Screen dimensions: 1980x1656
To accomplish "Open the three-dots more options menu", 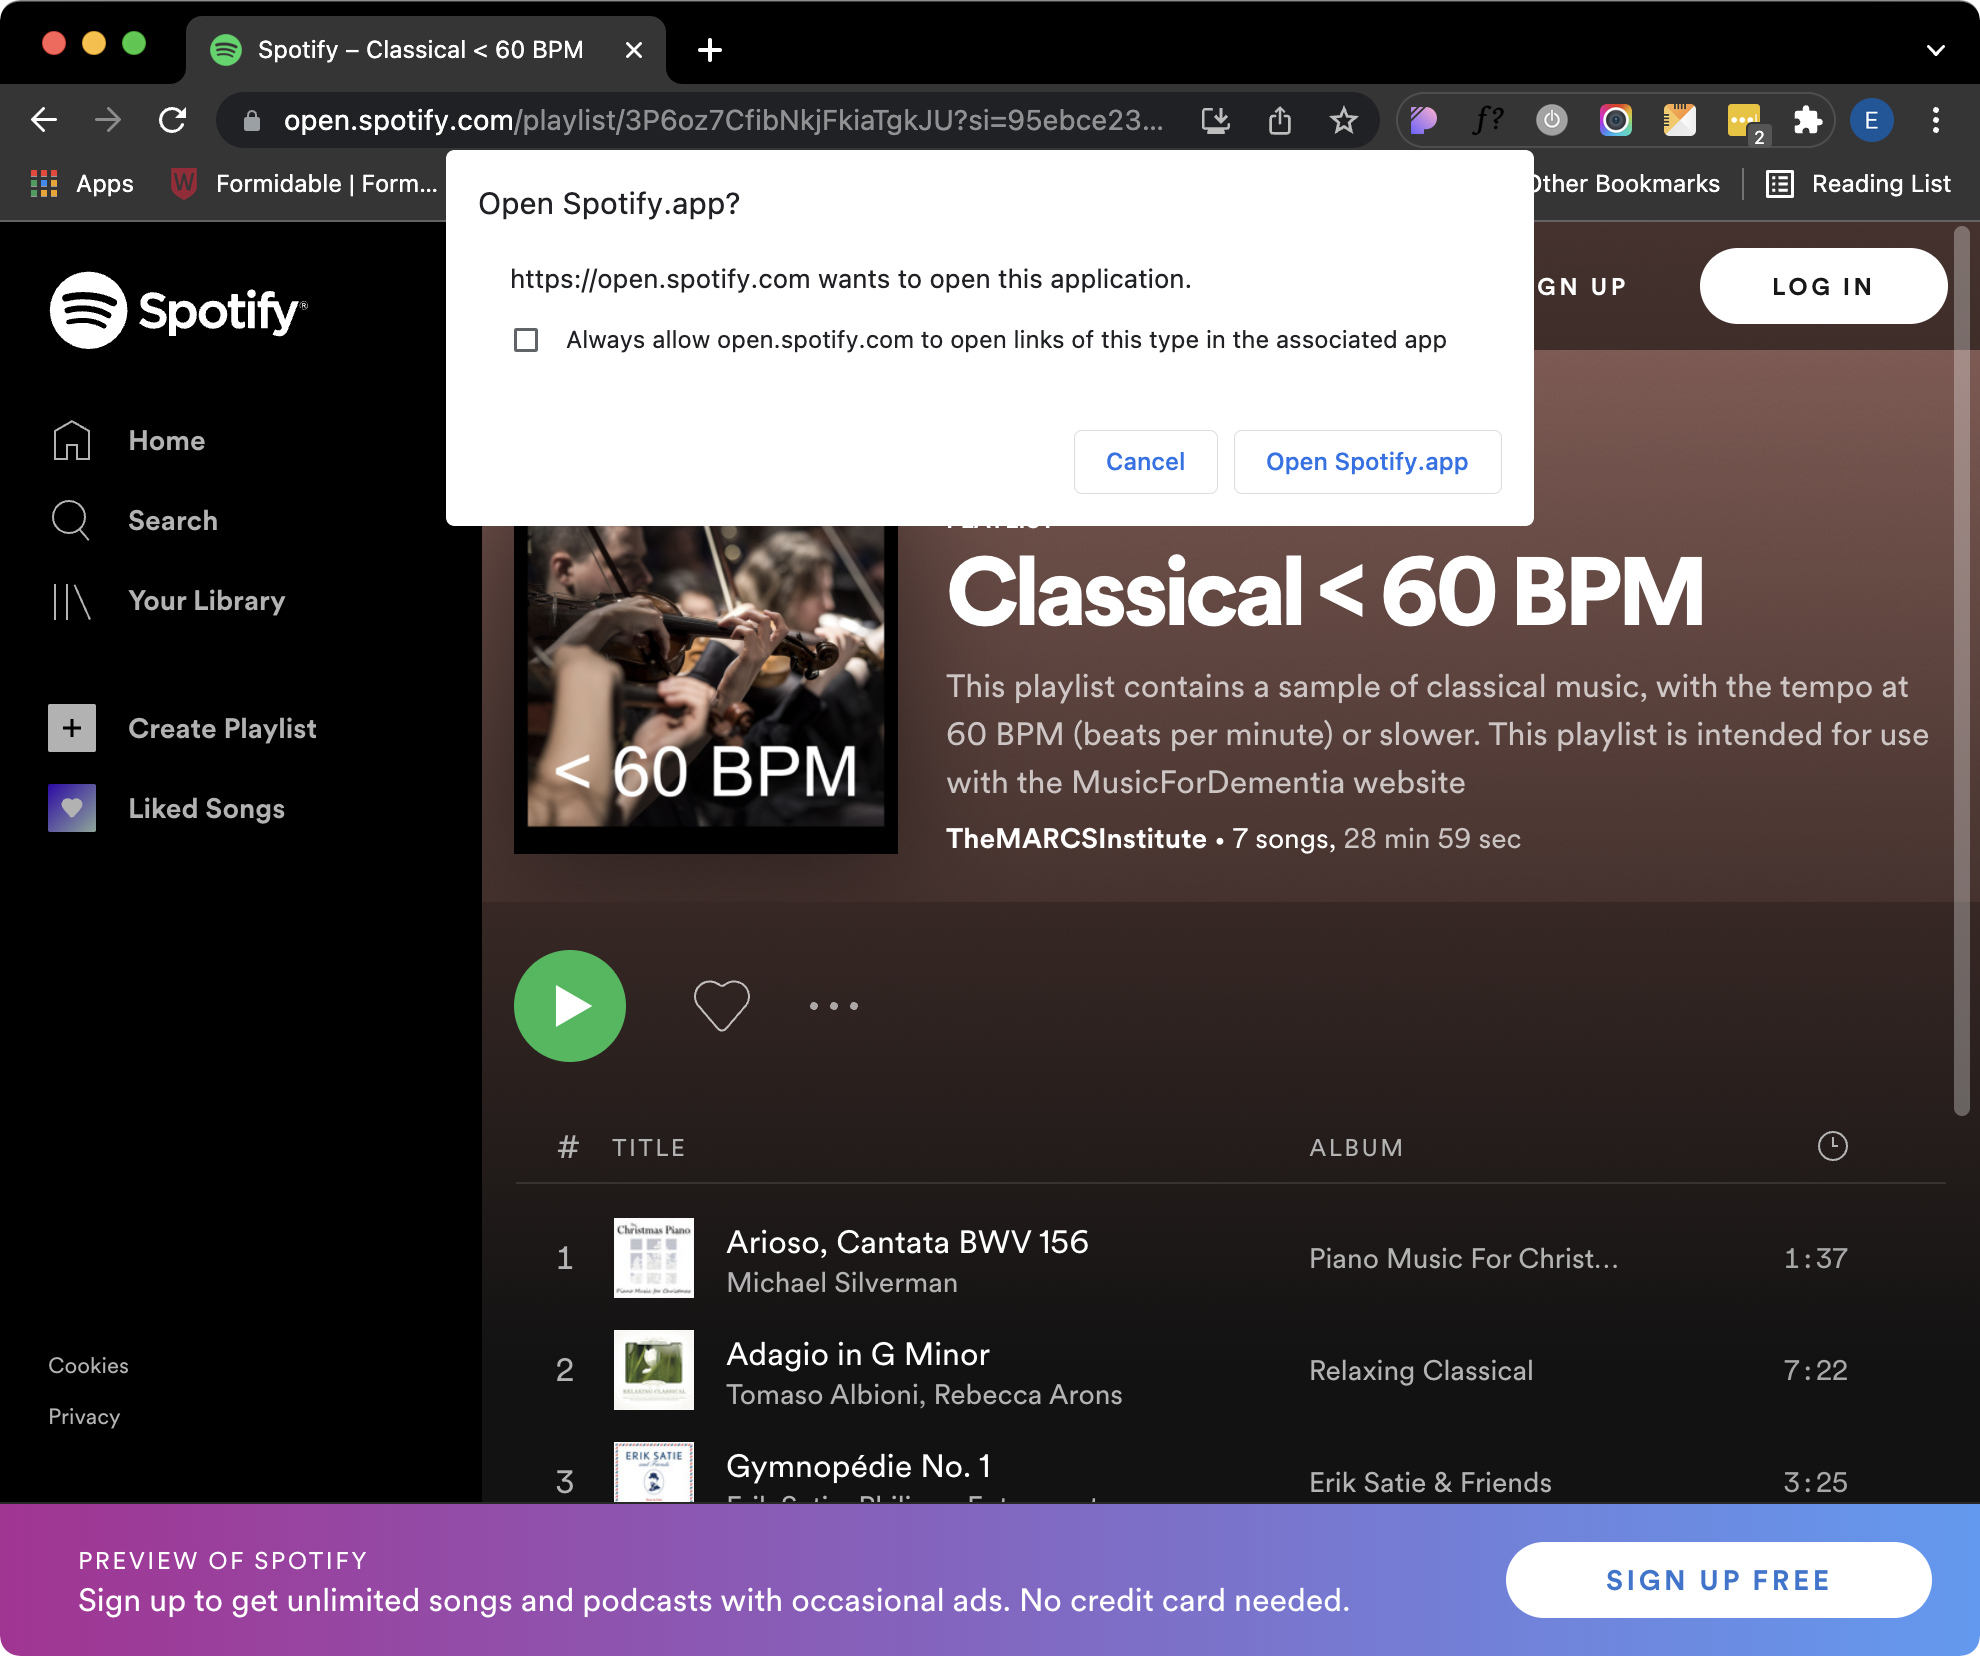I will pos(833,1005).
